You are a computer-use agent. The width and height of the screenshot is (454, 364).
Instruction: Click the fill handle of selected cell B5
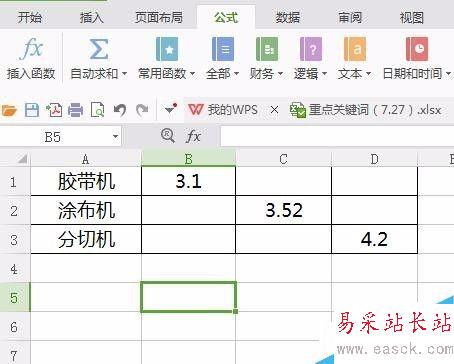coord(236,311)
